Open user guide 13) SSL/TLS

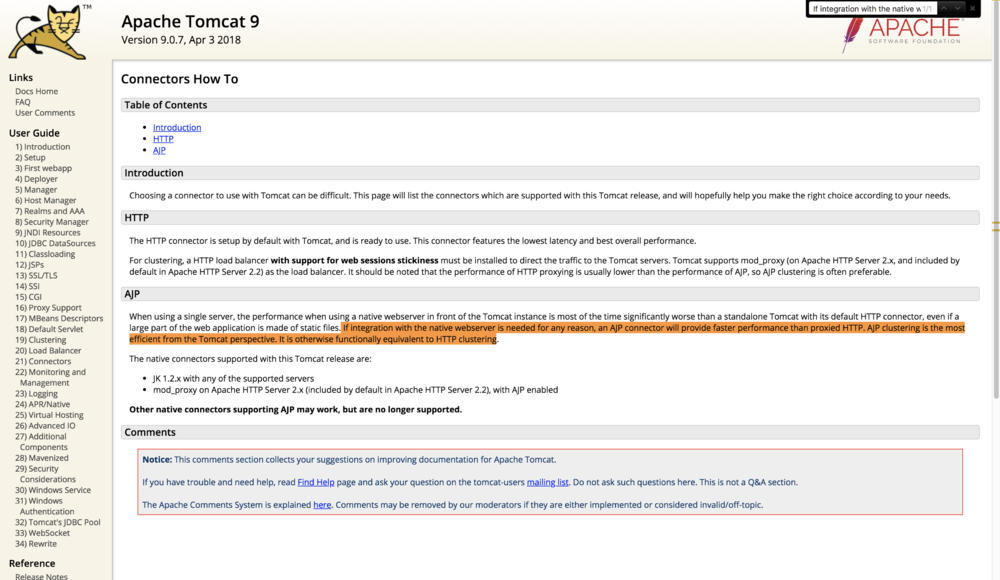tap(36, 276)
